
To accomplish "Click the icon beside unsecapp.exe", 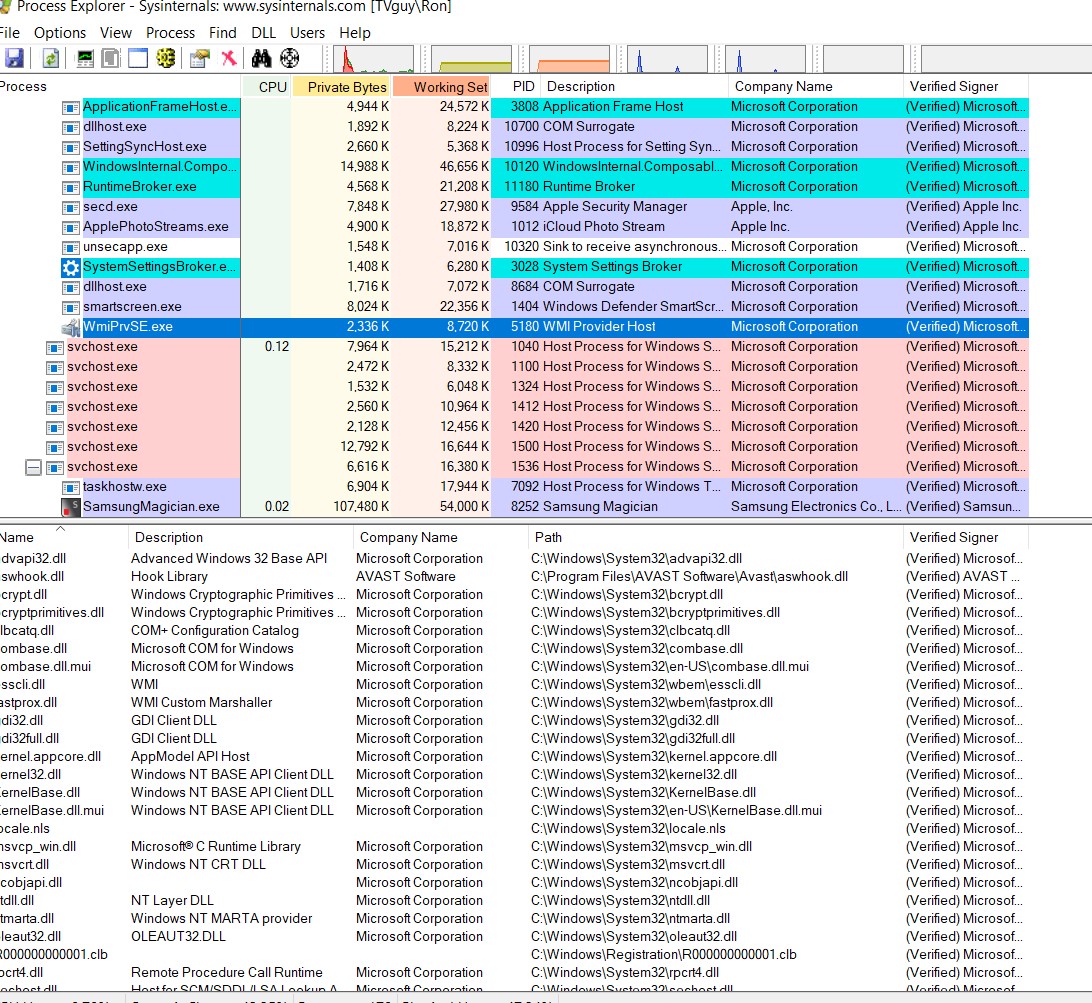I will (71, 247).
